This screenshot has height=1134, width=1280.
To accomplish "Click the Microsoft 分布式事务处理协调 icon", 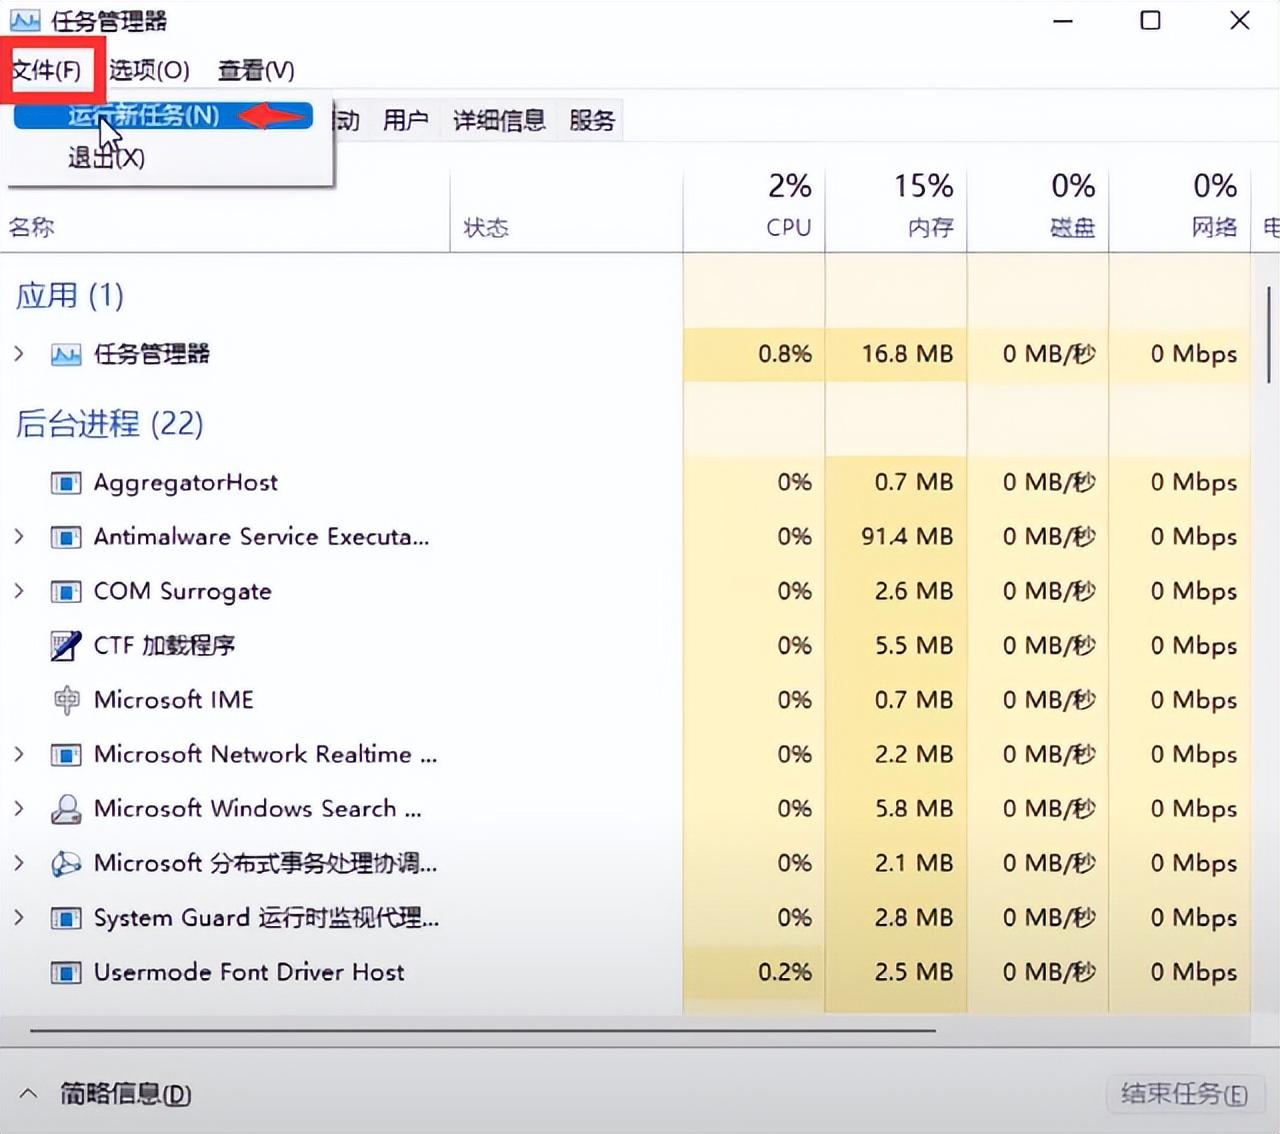I will [66, 863].
